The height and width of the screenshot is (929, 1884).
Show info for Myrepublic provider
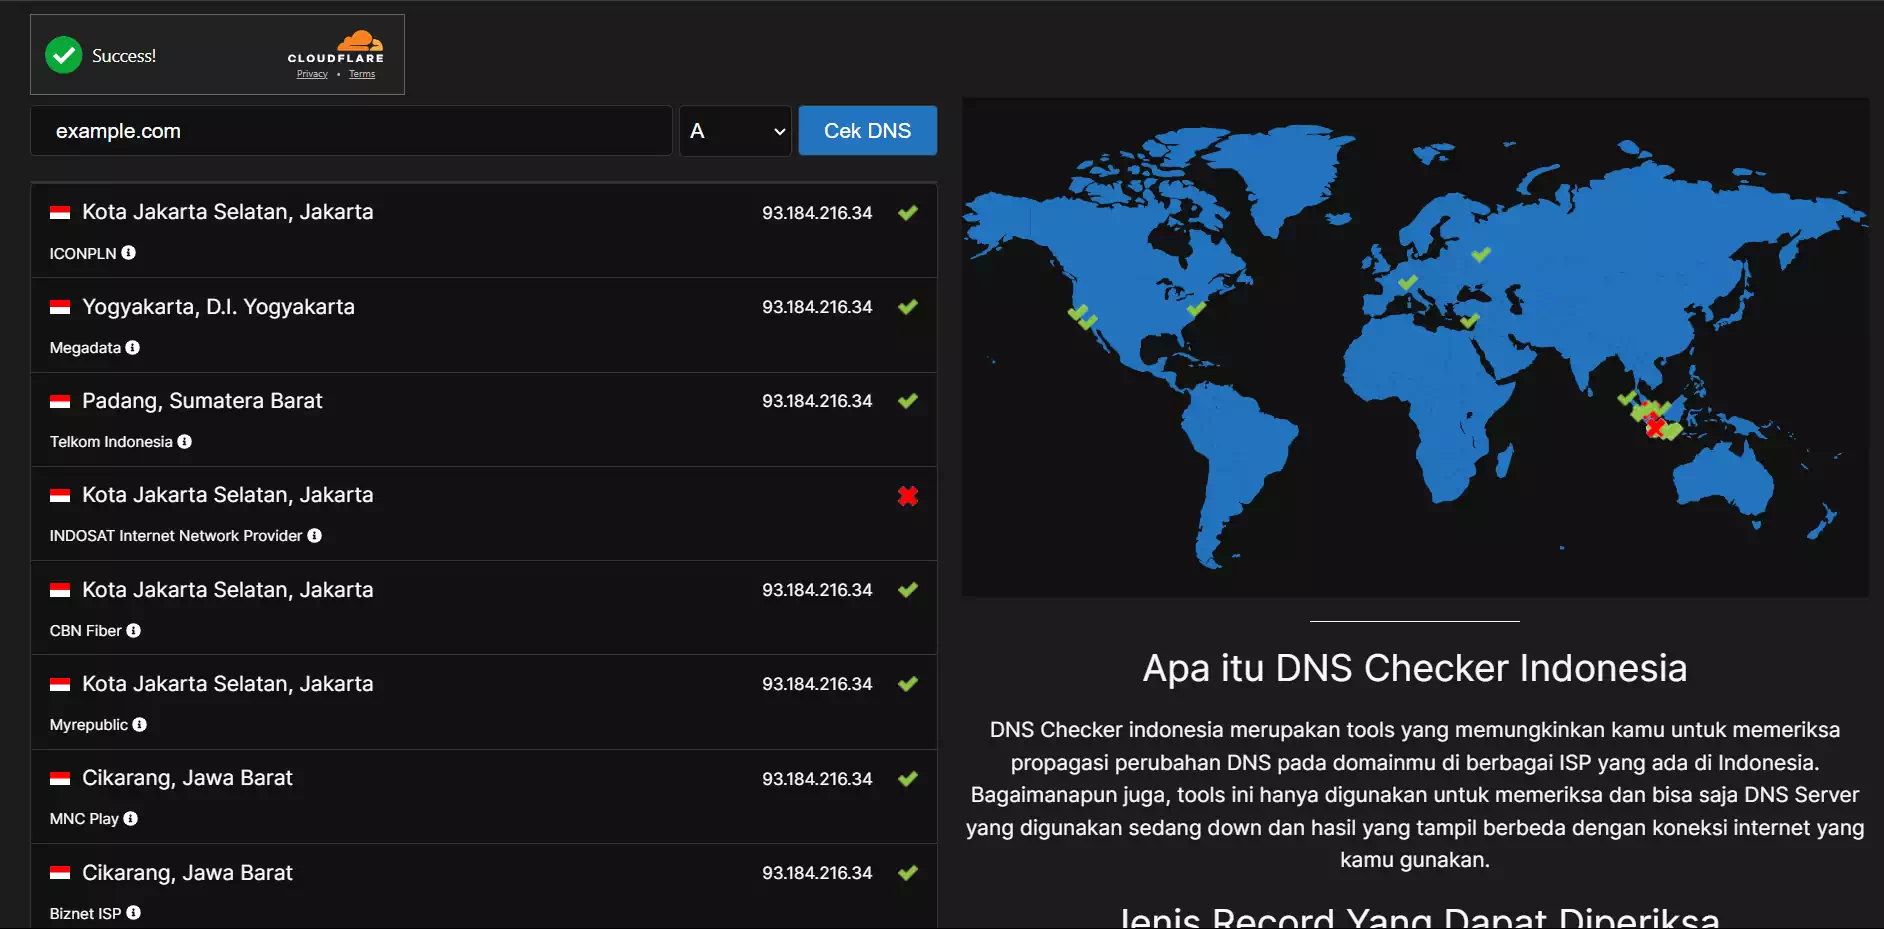pyautogui.click(x=140, y=724)
